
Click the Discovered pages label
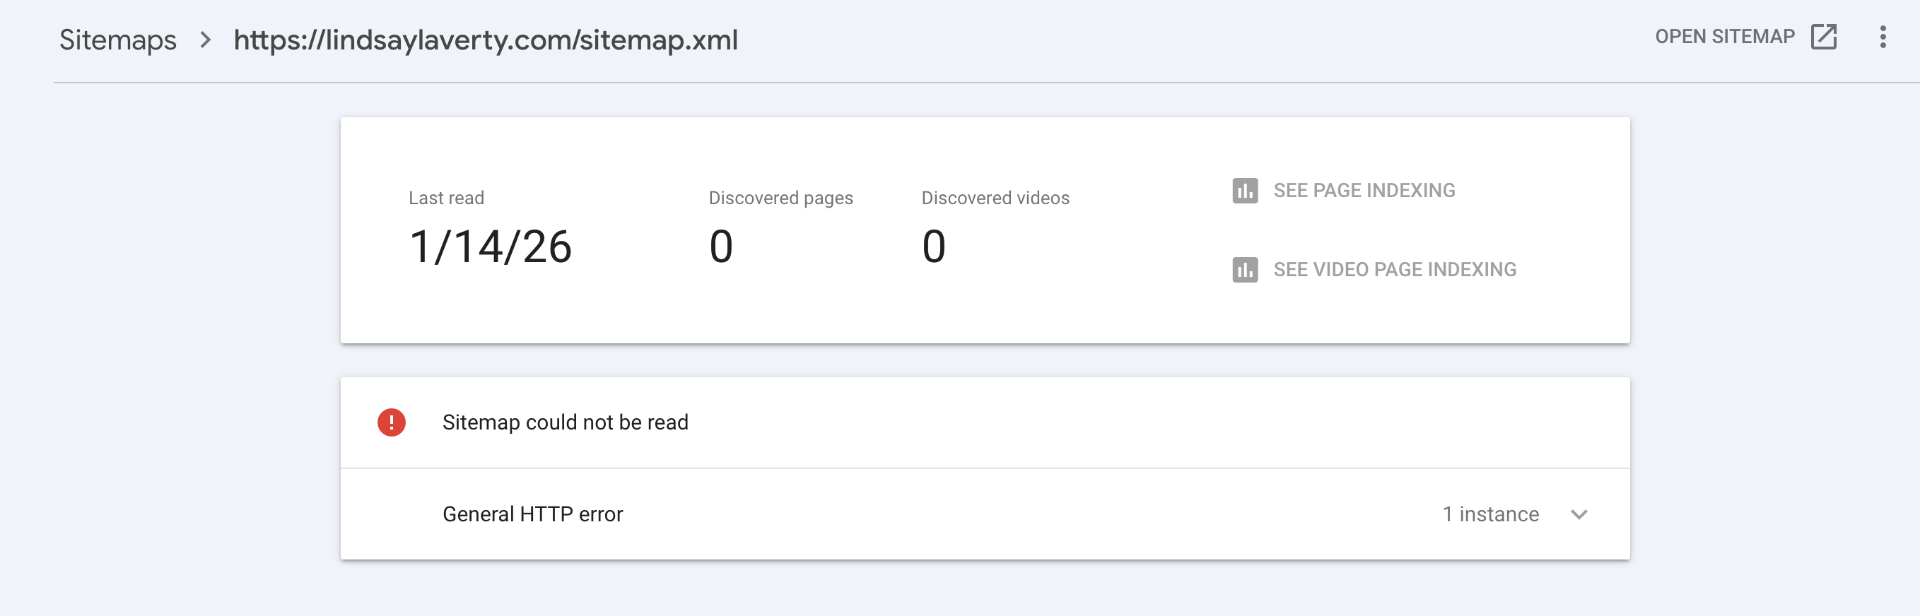[780, 198]
